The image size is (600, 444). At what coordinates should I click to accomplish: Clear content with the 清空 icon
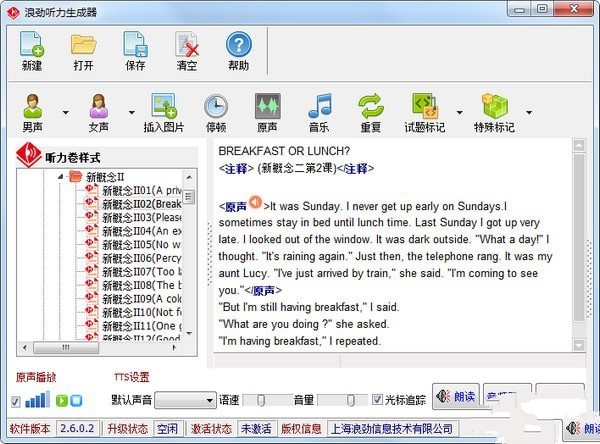(x=187, y=46)
